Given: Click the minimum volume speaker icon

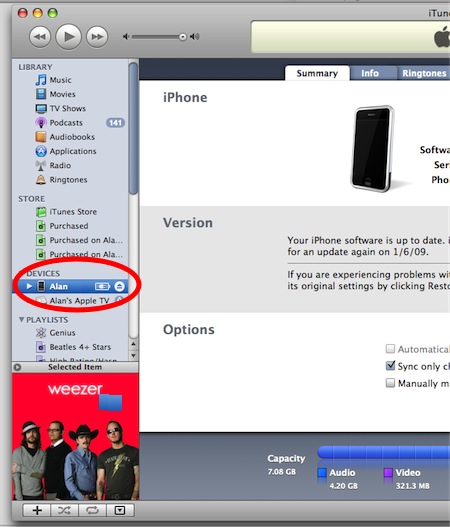Looking at the screenshot, I should (126, 37).
